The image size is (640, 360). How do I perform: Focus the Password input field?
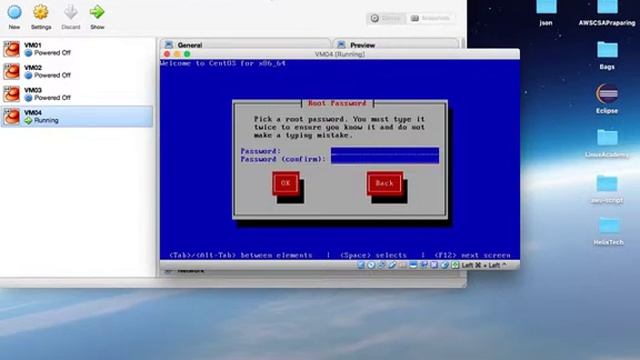coord(385,151)
